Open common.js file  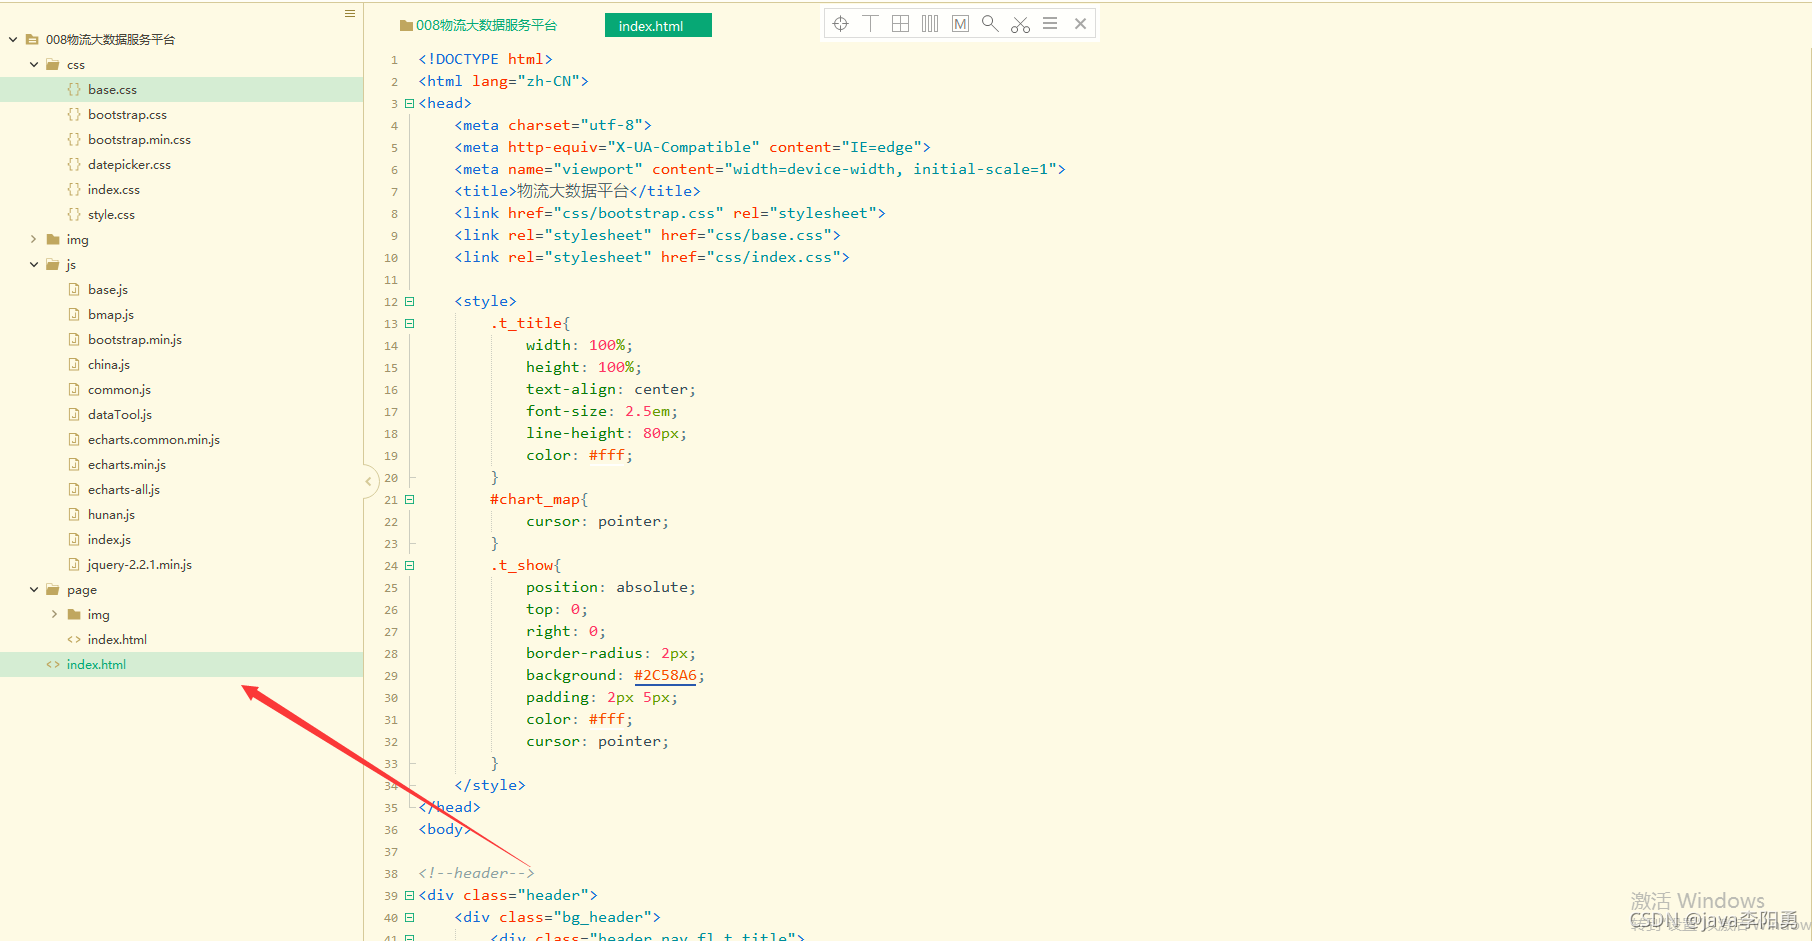[x=119, y=390]
